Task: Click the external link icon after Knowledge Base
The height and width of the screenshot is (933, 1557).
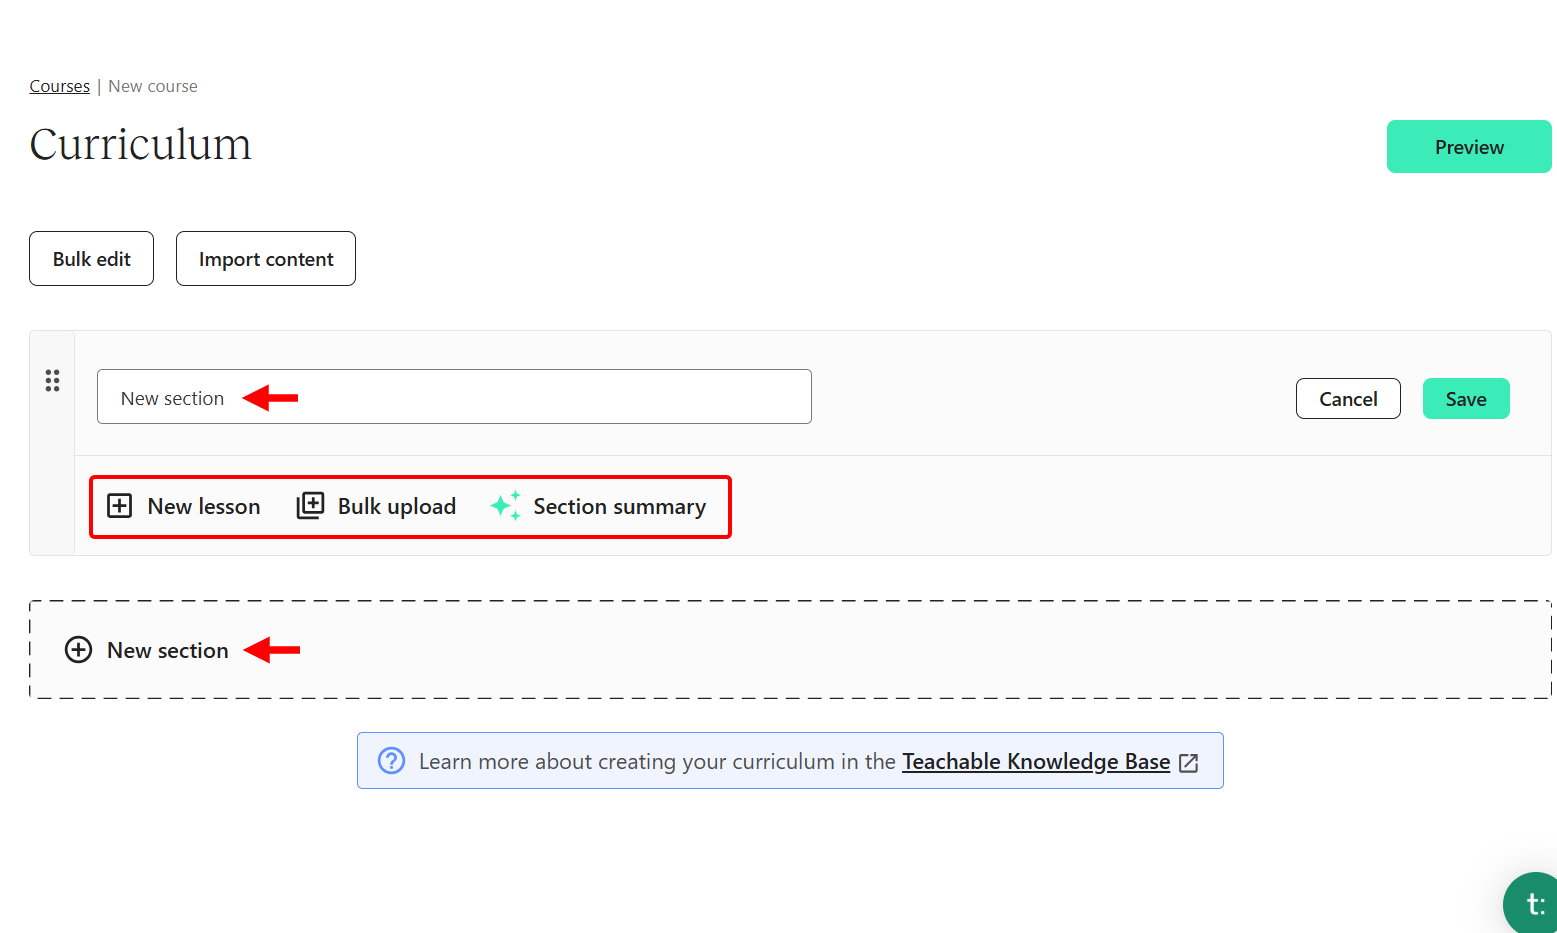Action: pos(1189,763)
